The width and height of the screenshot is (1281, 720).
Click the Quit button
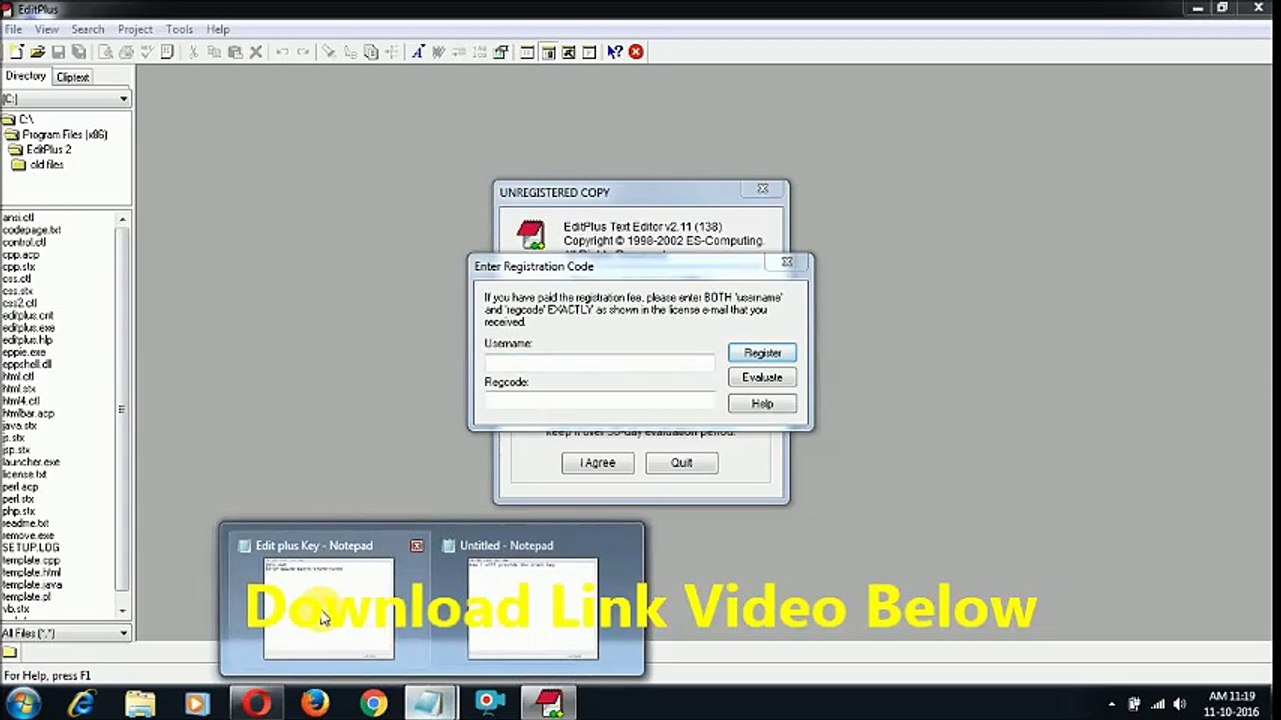tap(681, 463)
